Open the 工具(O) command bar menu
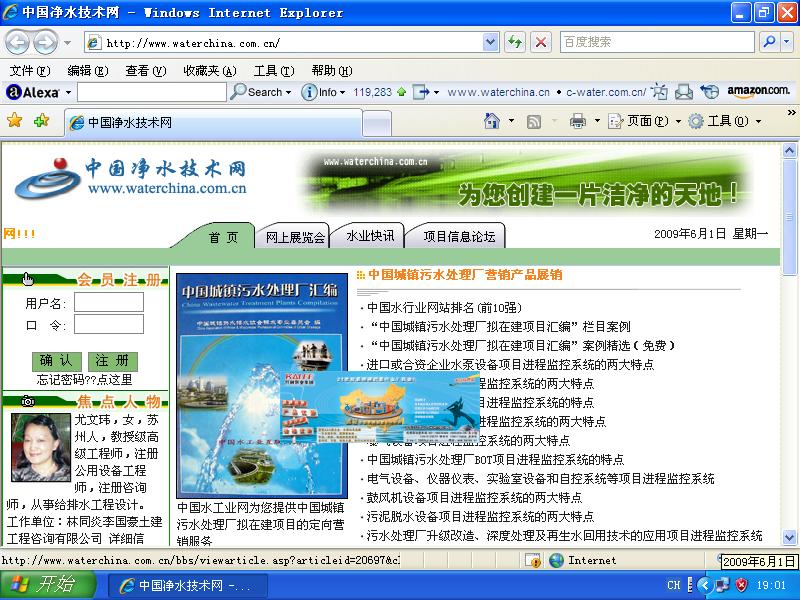Viewport: 800px width, 600px height. point(725,121)
